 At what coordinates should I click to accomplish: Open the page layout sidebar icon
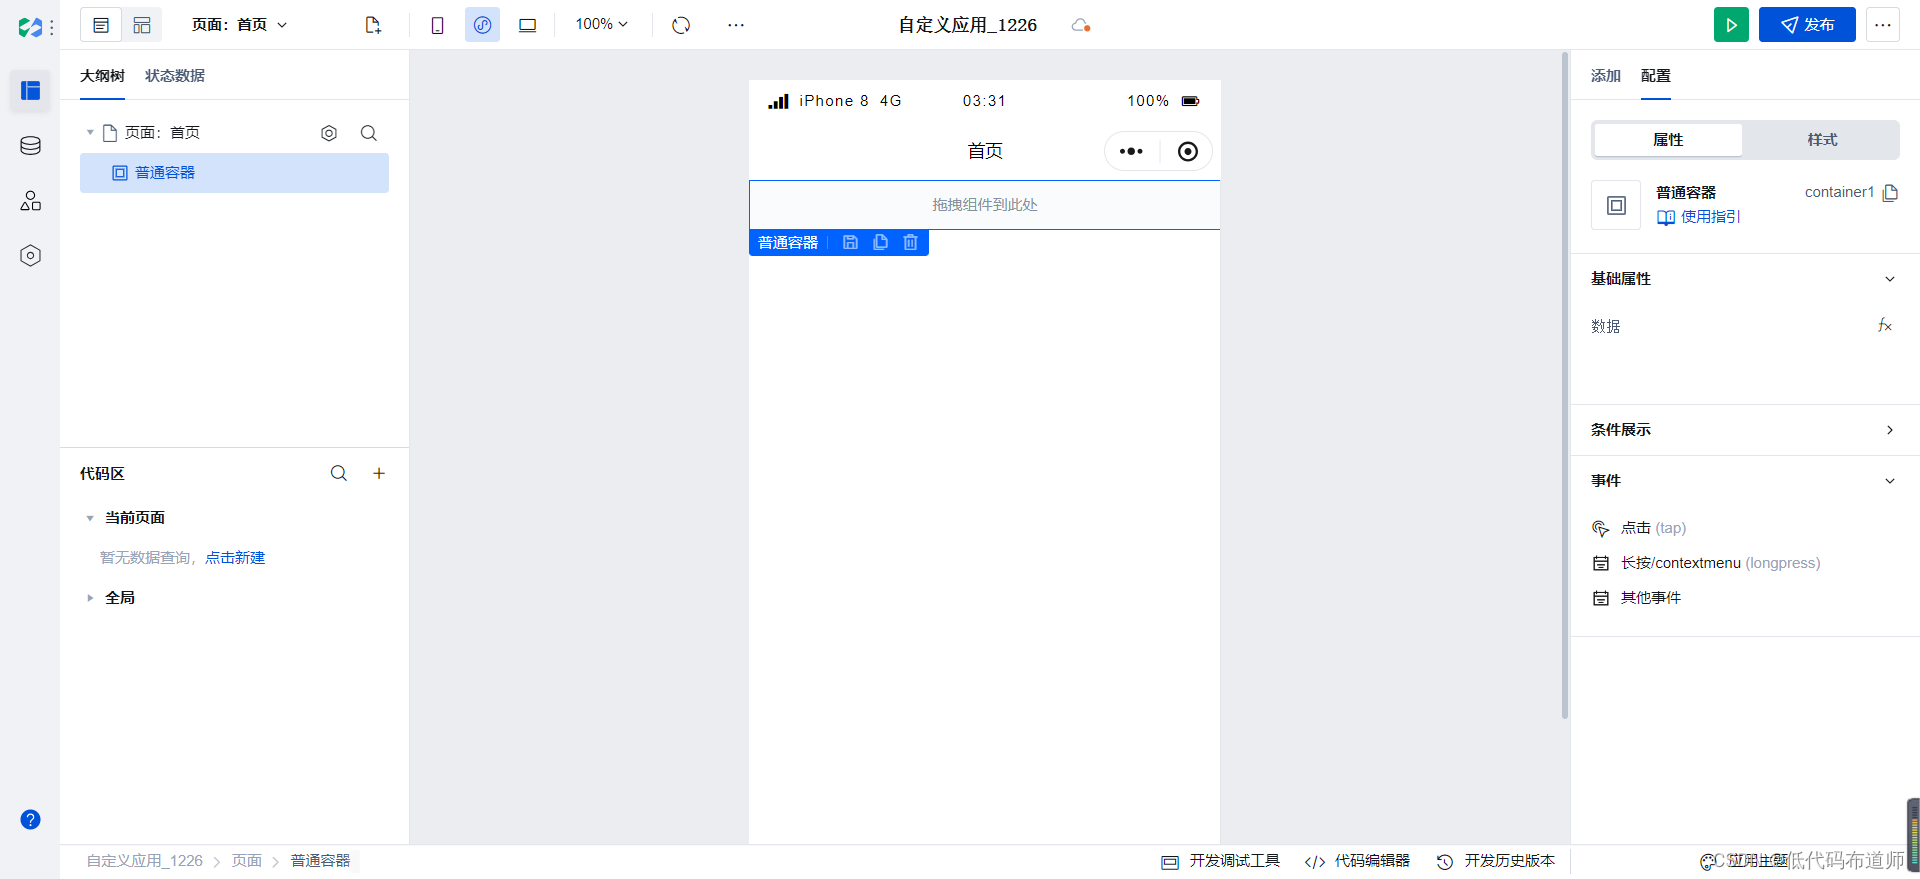point(30,91)
